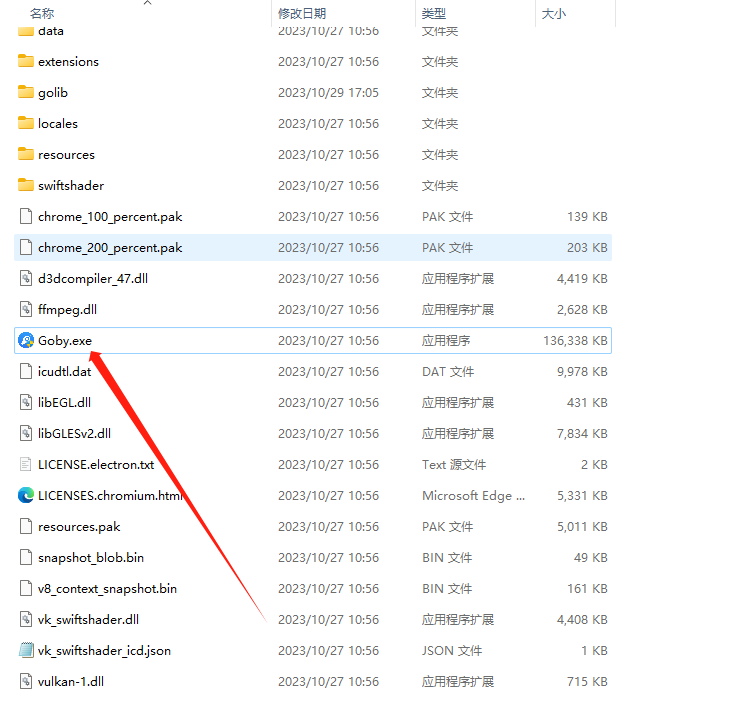Viewport: 735px width, 702px height.
Task: Click the libGLESv2.dll file icon
Action: [x=26, y=433]
